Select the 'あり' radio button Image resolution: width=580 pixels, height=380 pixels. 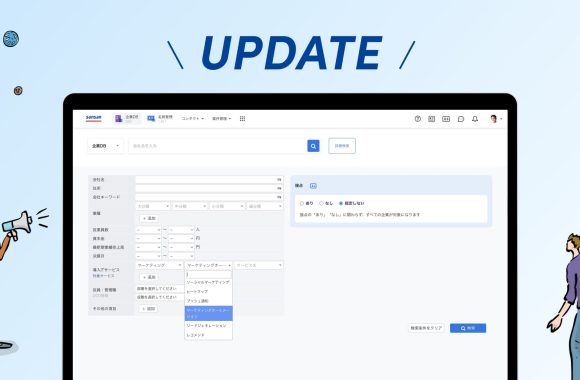click(301, 203)
